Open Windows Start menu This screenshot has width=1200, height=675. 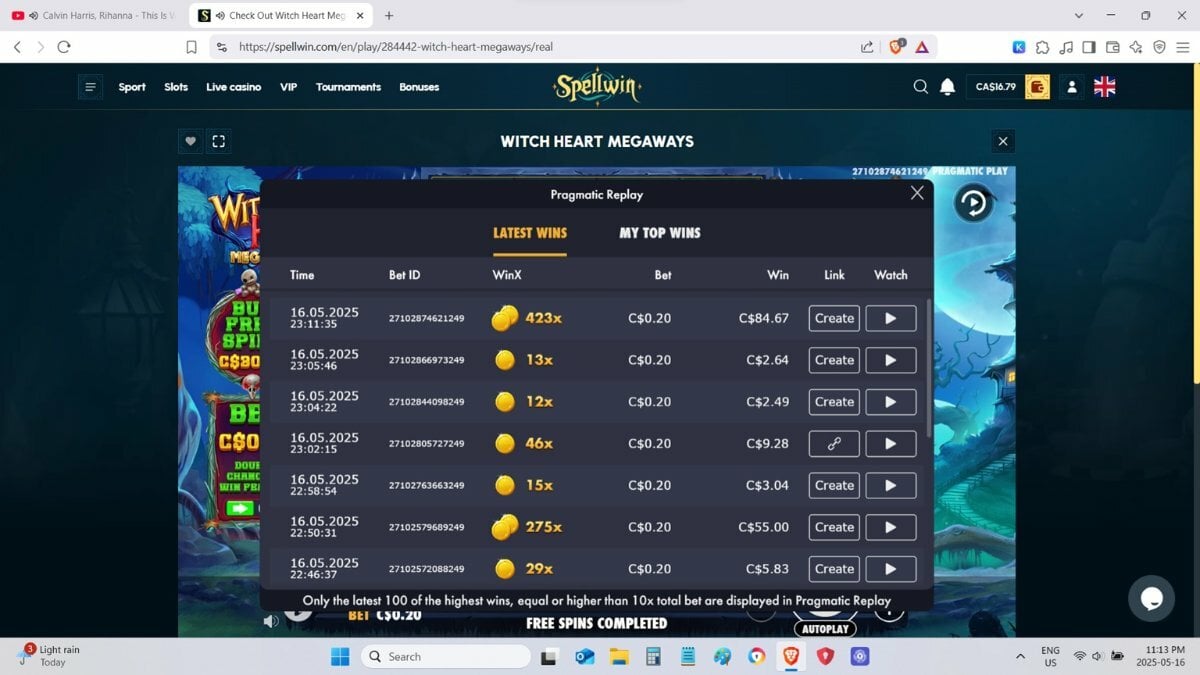pyautogui.click(x=340, y=656)
